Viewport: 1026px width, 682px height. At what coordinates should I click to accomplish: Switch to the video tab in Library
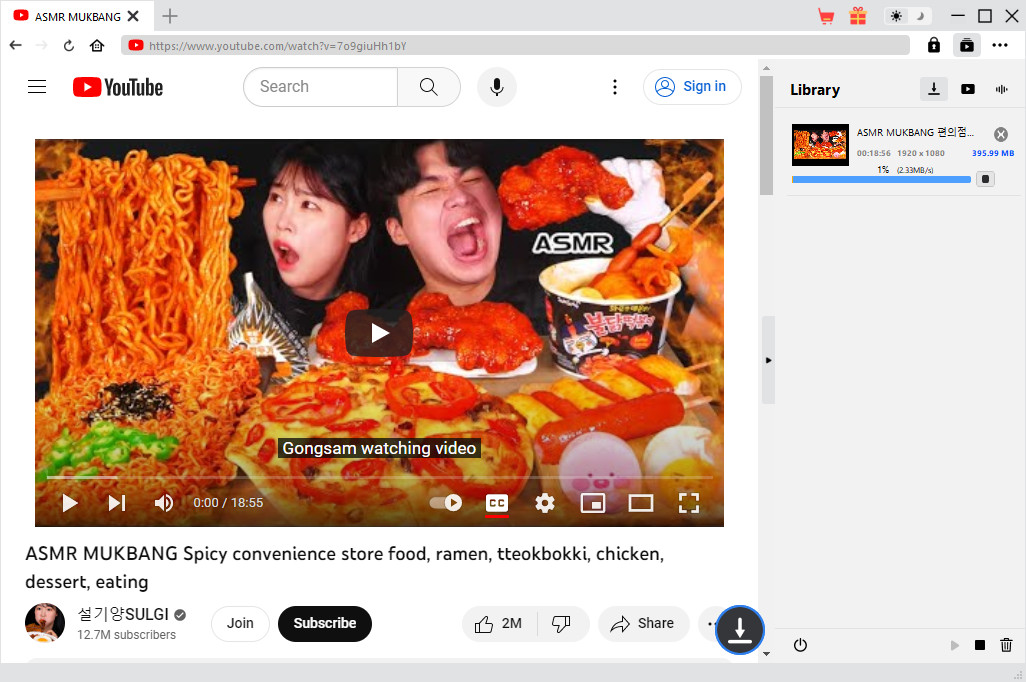[x=968, y=89]
